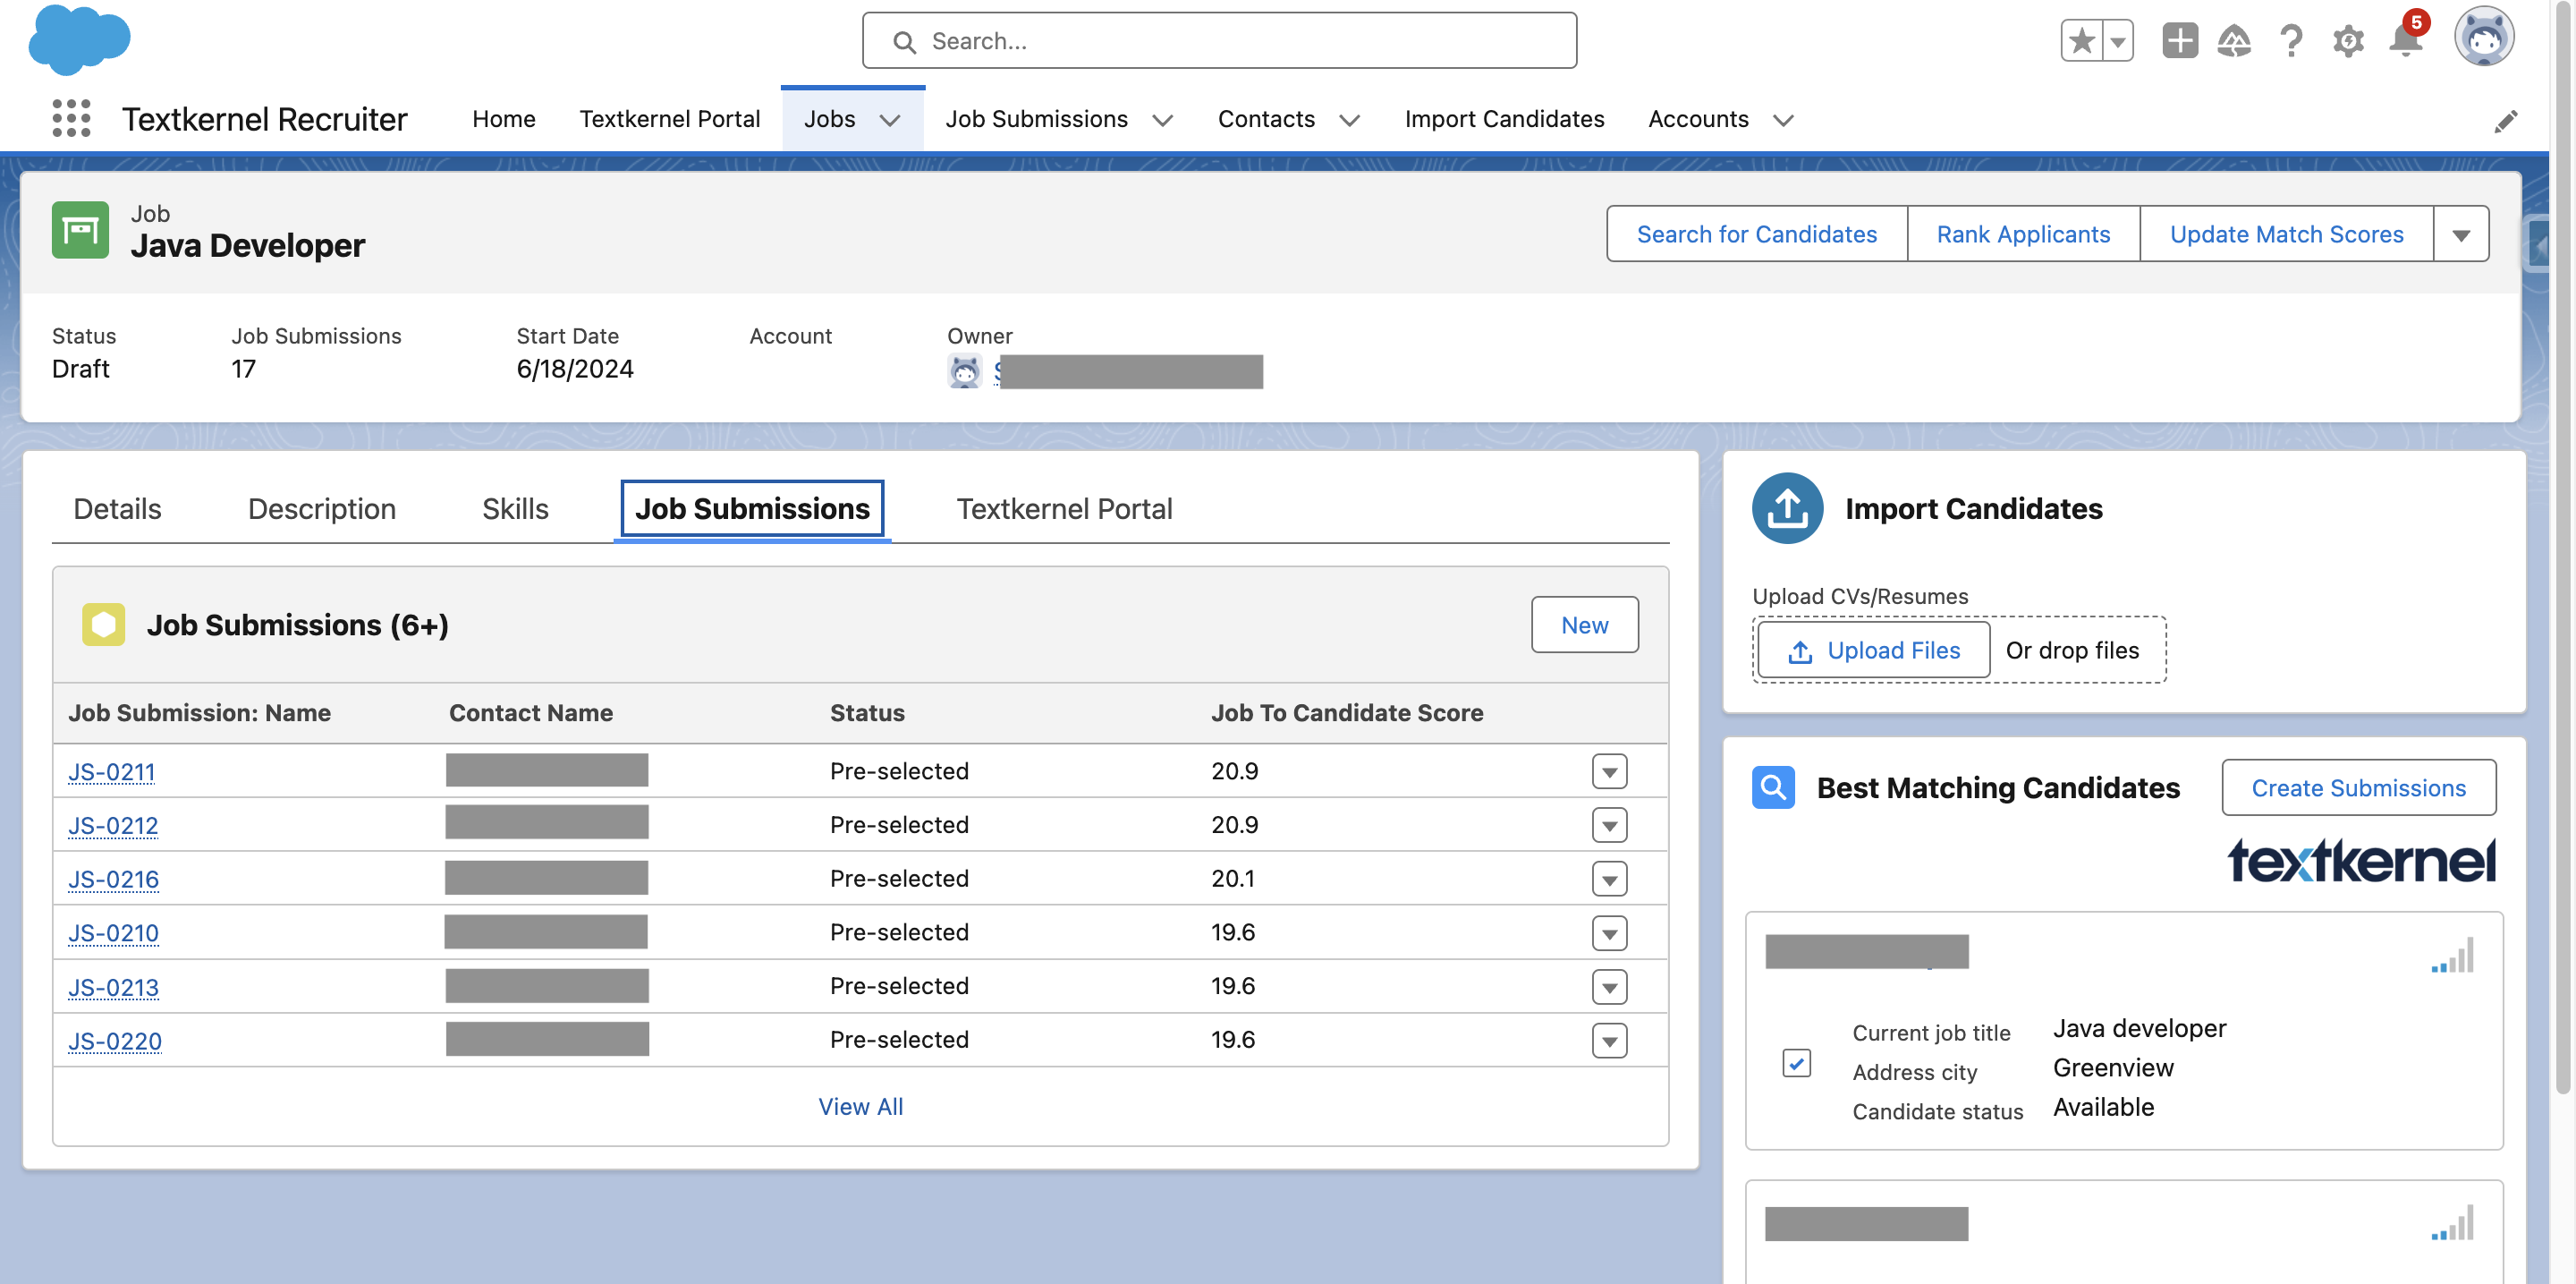Click the Best Matching Candidates search icon

1773,787
